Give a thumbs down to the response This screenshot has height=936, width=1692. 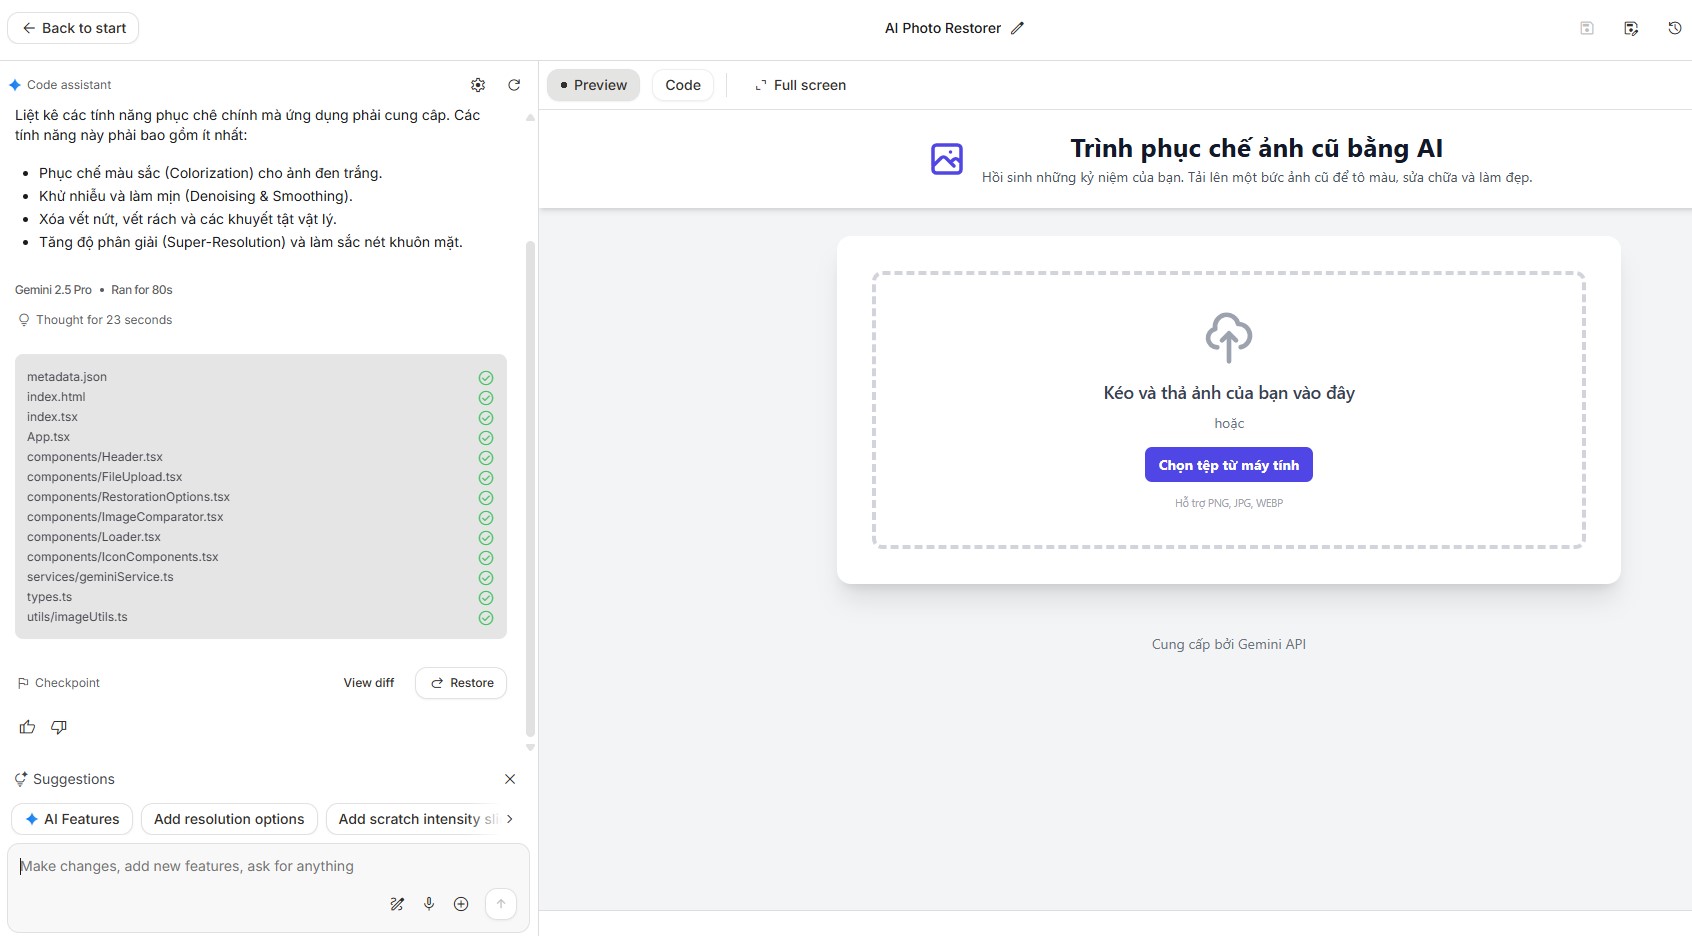pos(59,727)
